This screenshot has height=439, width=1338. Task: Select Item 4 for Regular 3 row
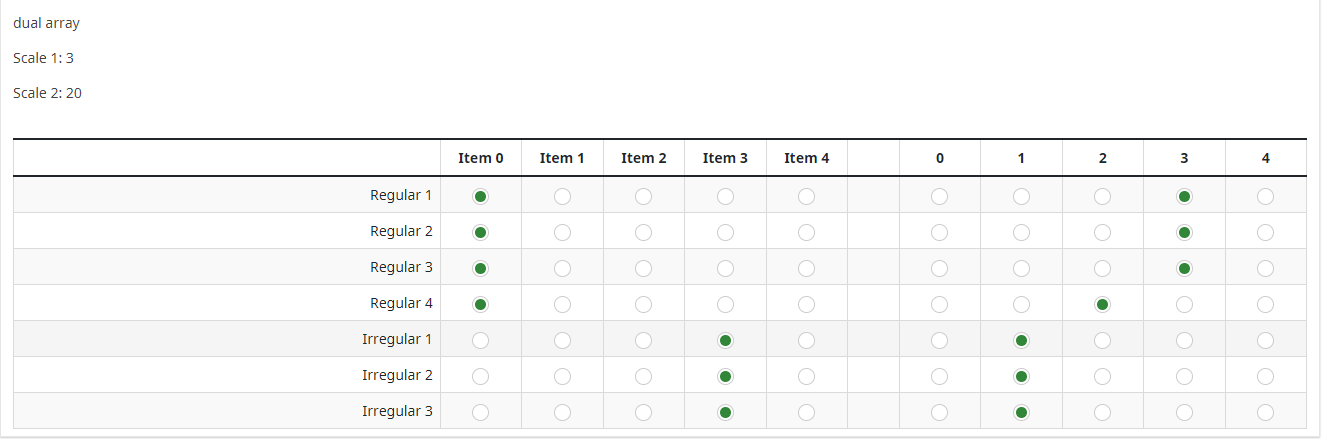806,268
